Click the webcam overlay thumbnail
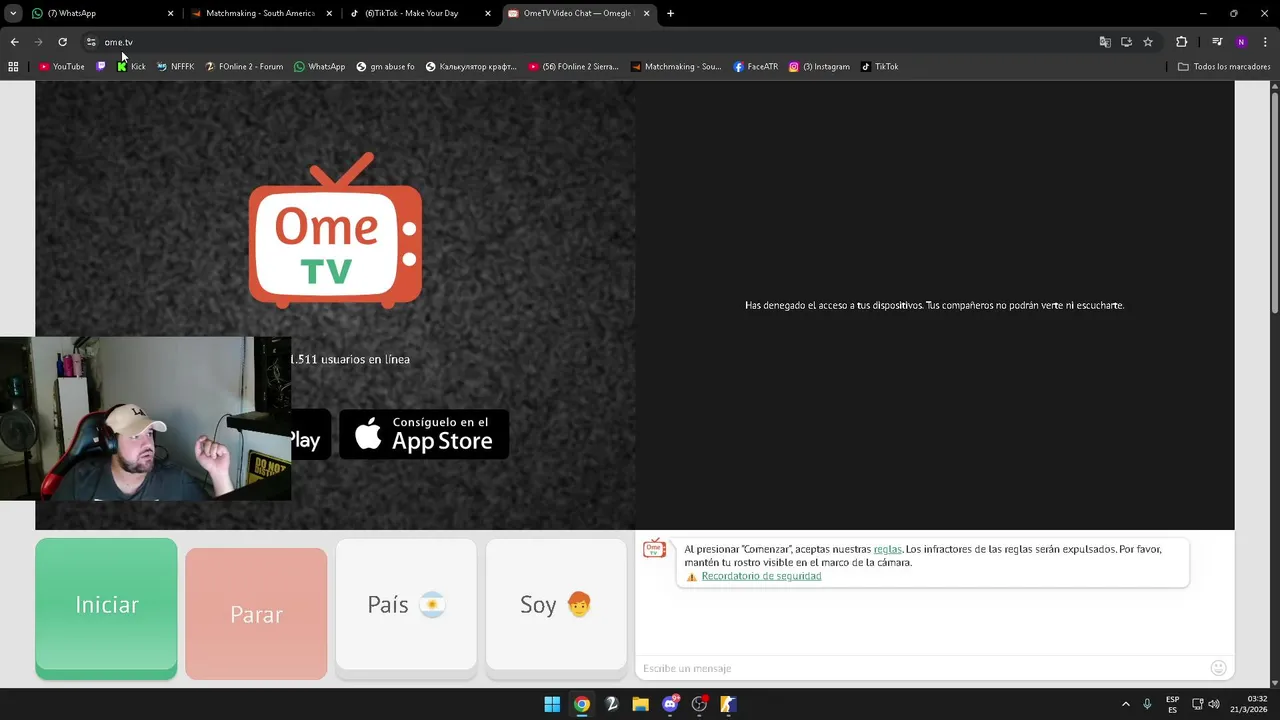This screenshot has height=720, width=1280. (145, 418)
